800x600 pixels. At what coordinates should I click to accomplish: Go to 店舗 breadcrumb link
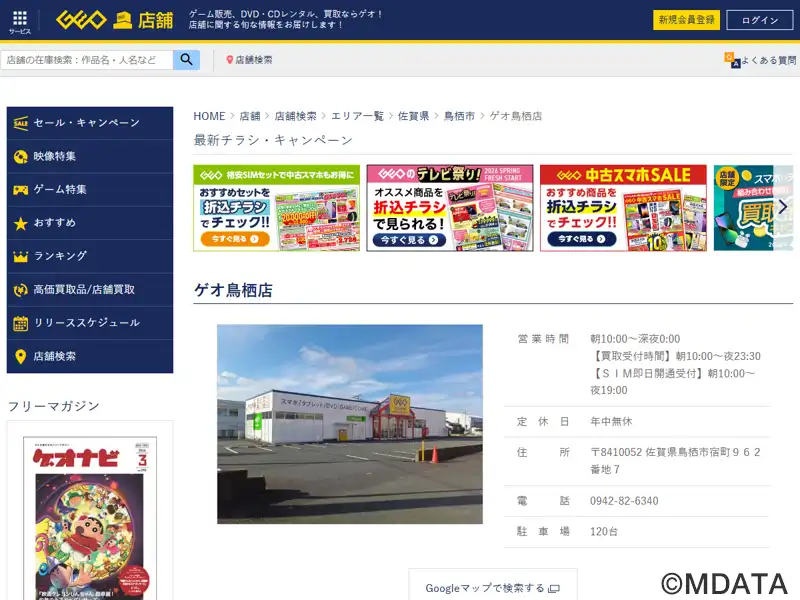(x=250, y=116)
